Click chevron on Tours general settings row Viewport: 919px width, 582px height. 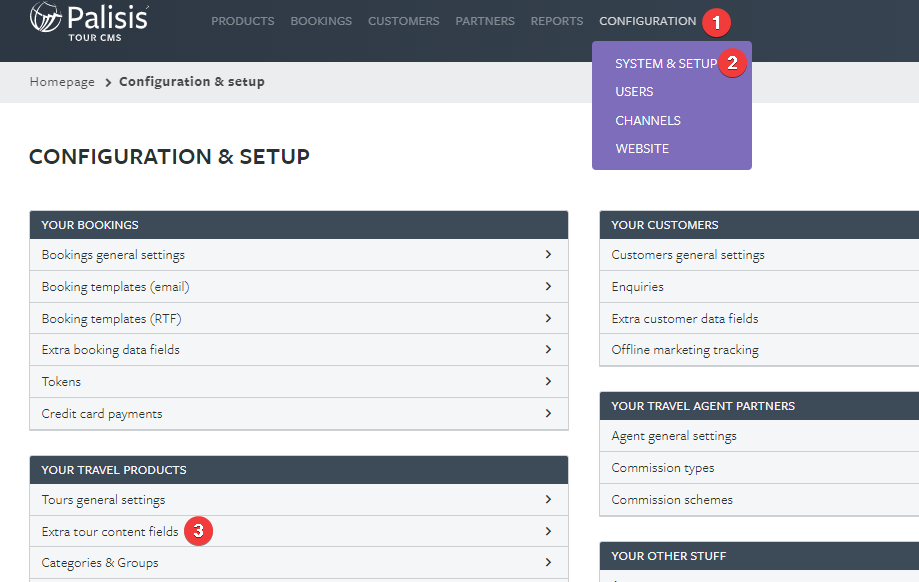549,499
